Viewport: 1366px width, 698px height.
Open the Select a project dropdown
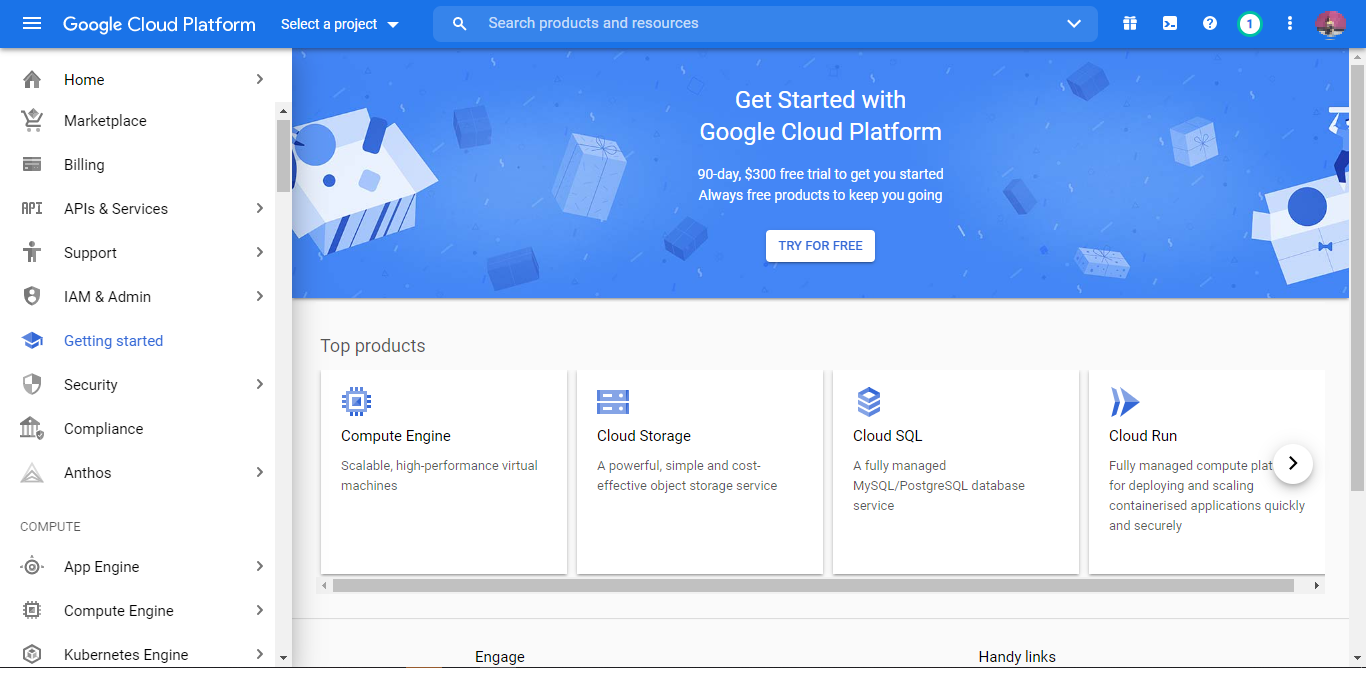pyautogui.click(x=340, y=24)
